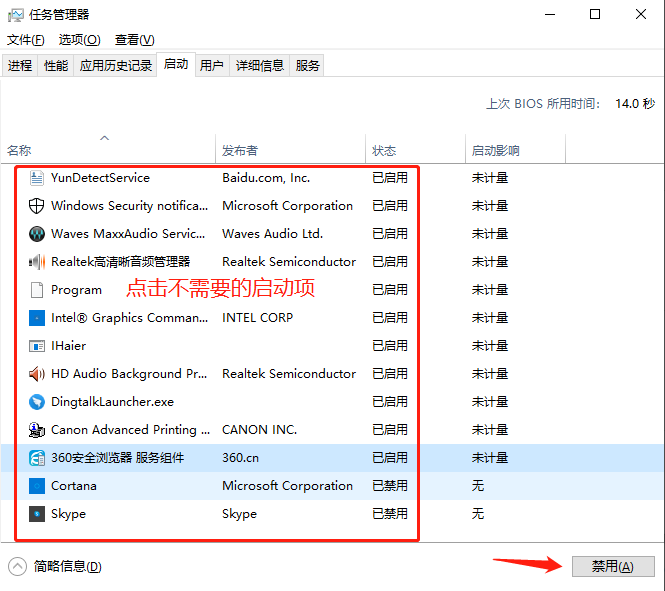Sort by the 状态 column header

pyautogui.click(x=416, y=148)
